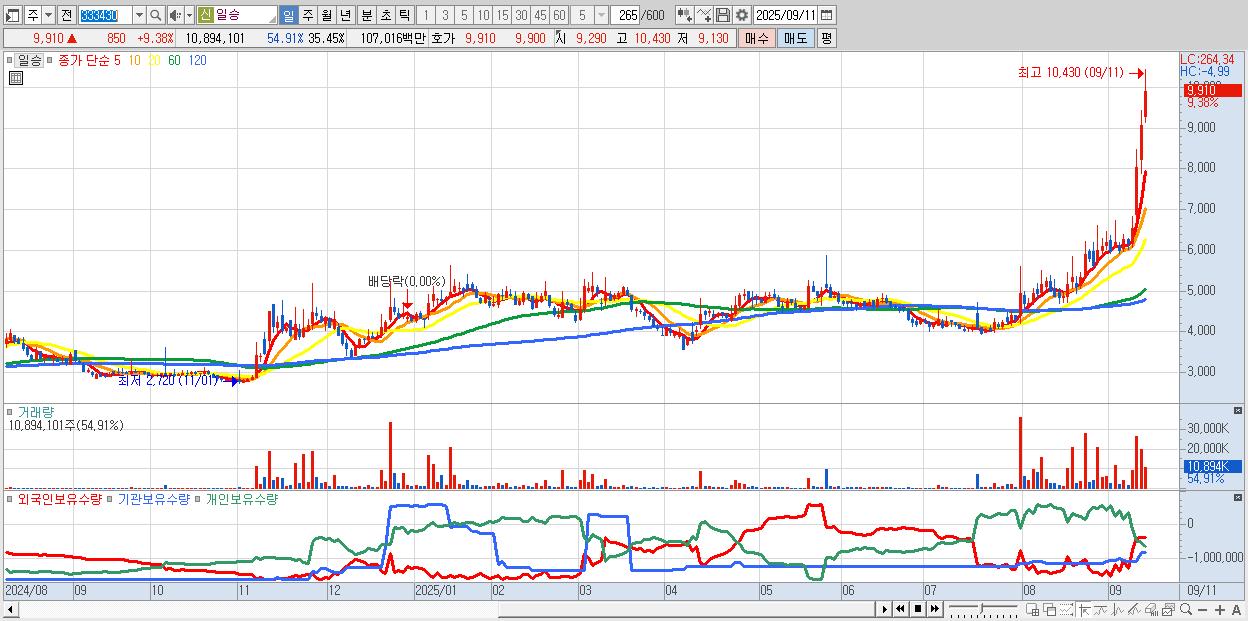Play the chart replay forward
Image resolution: width=1248 pixels, height=621 pixels.
pos(884,609)
